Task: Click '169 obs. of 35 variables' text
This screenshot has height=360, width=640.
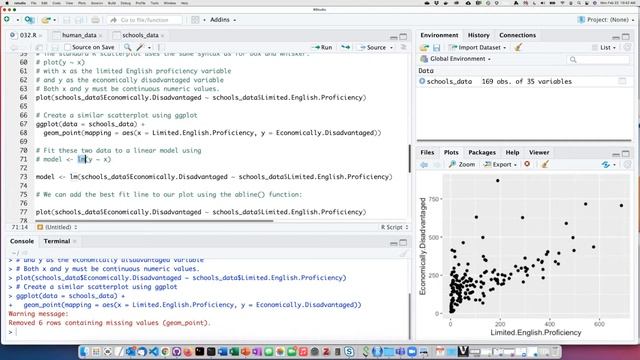Action: [527, 81]
